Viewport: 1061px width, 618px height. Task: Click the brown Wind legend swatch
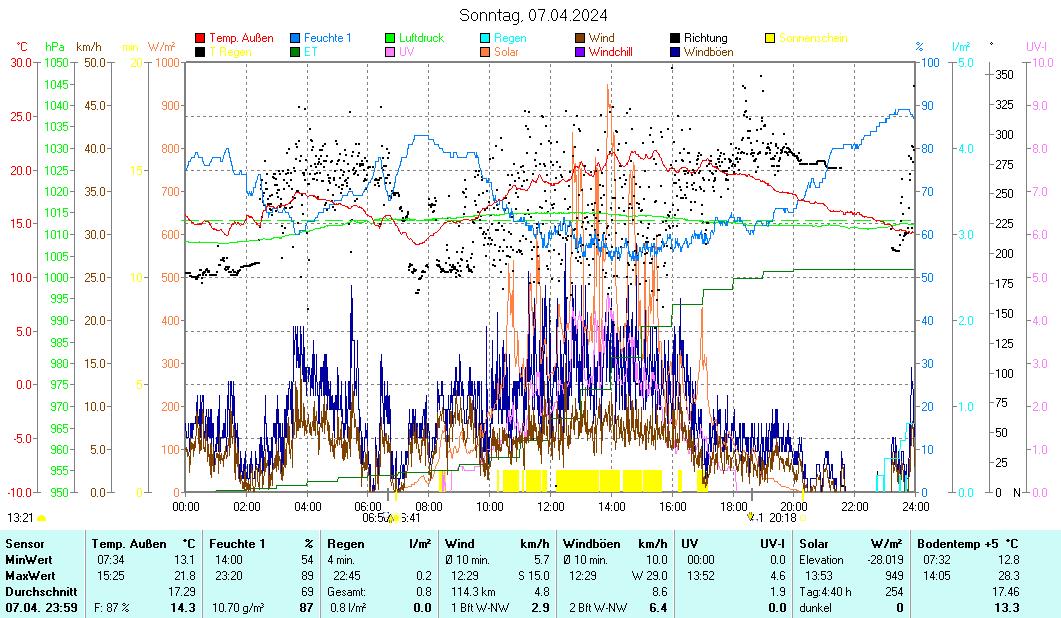(580, 39)
